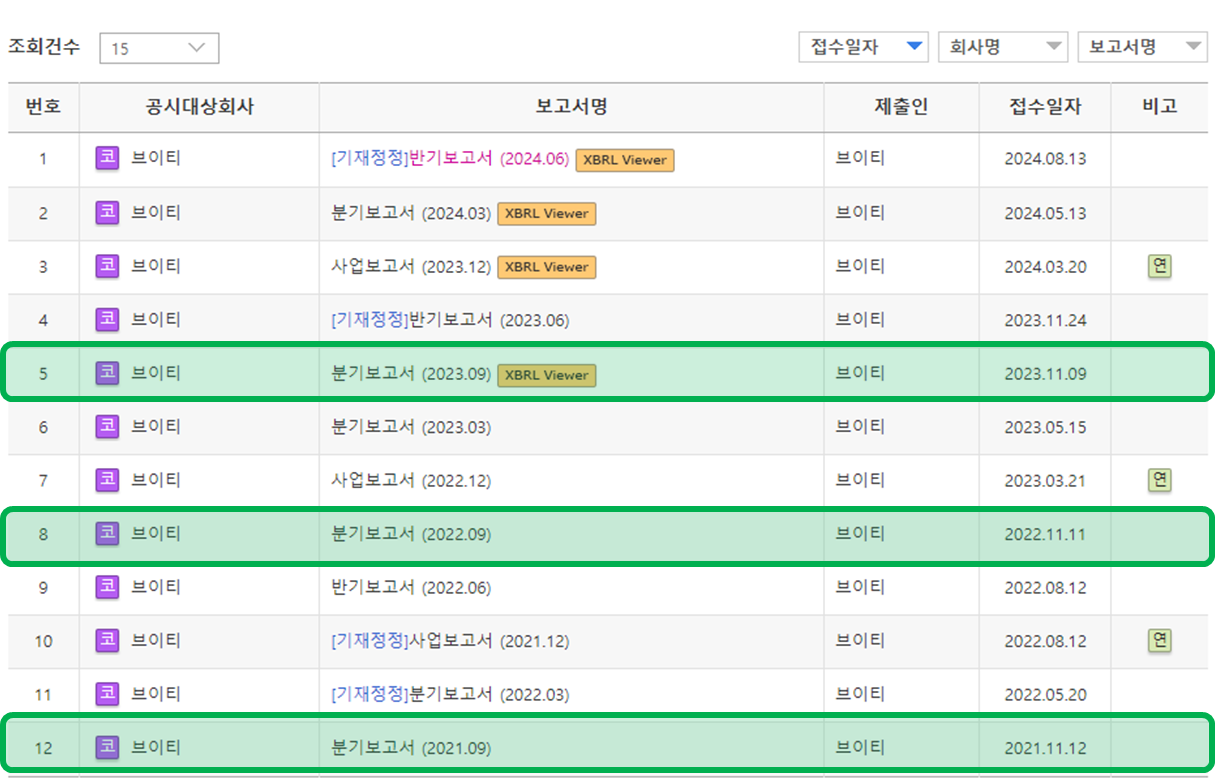
Task: Open 반기보고서 (2022.06) report link
Action: tap(411, 587)
